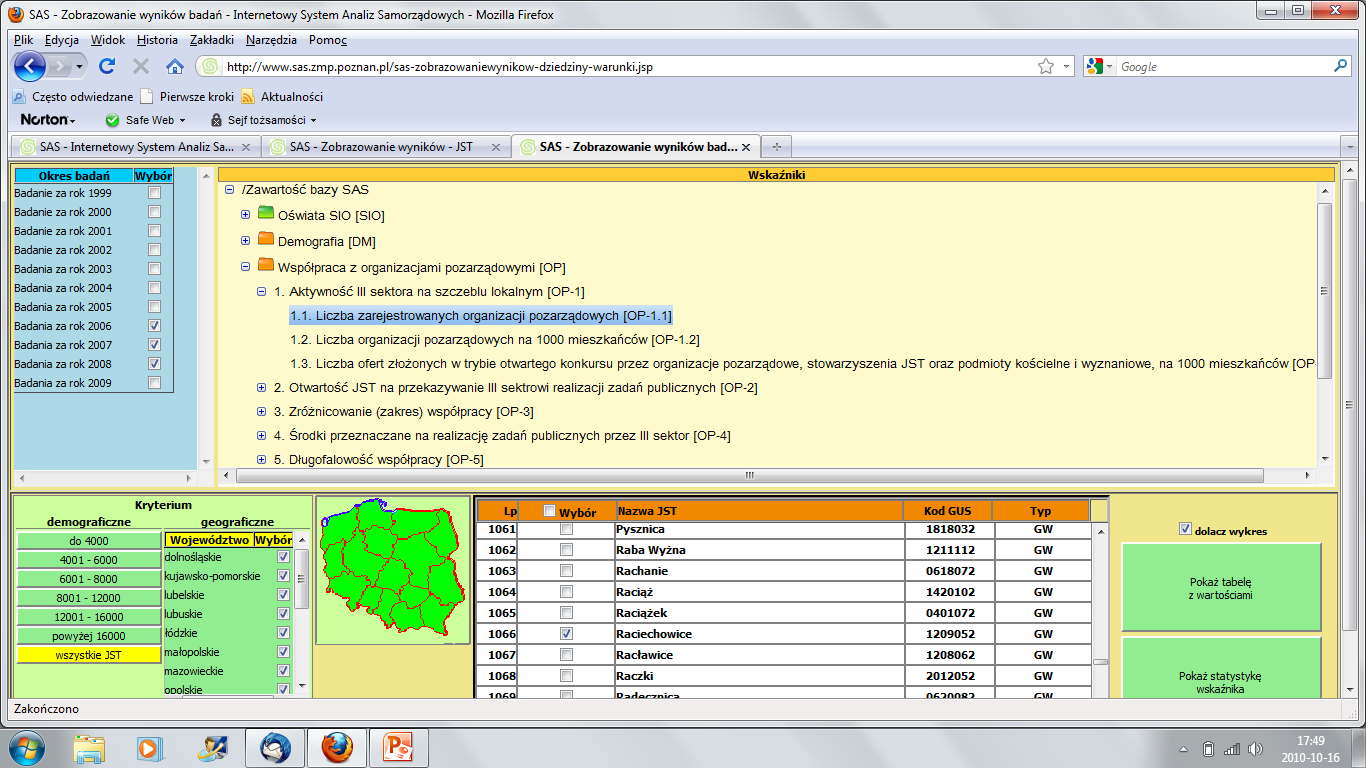Open the Plik menu
Screen dimensions: 1366x768
click(x=24, y=40)
